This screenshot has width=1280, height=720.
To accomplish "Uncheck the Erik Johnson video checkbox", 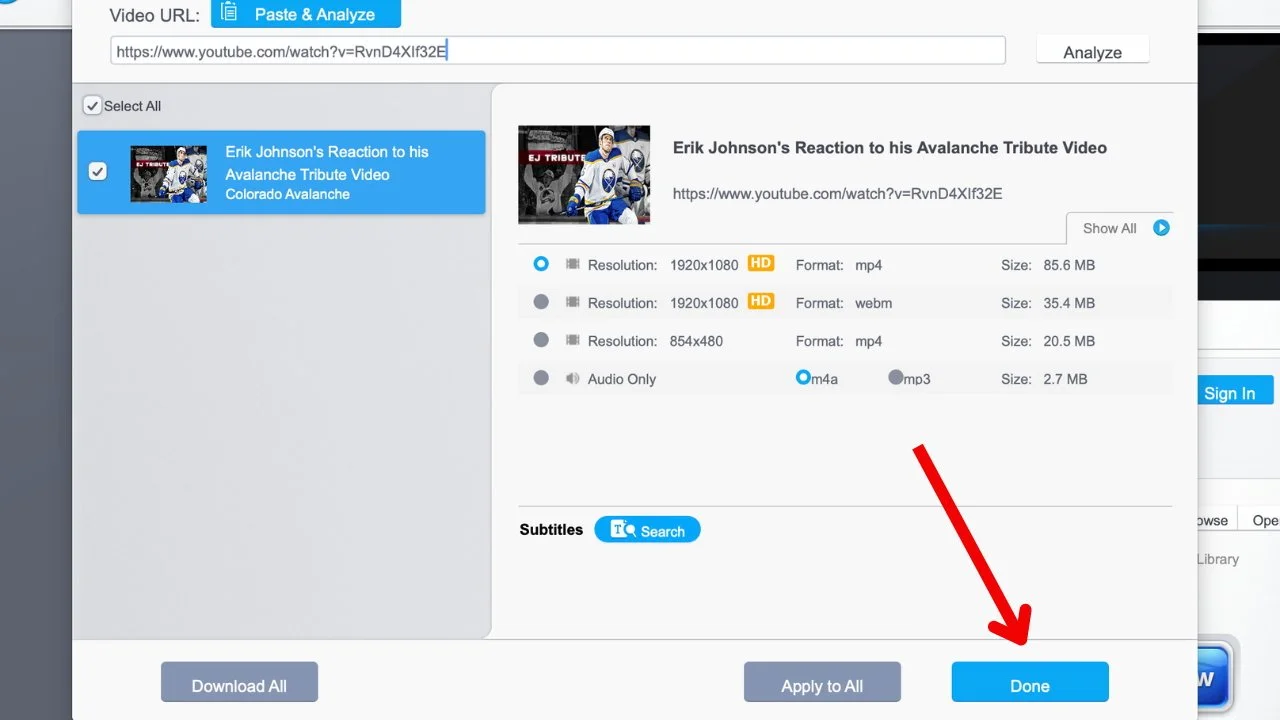I will click(97, 172).
